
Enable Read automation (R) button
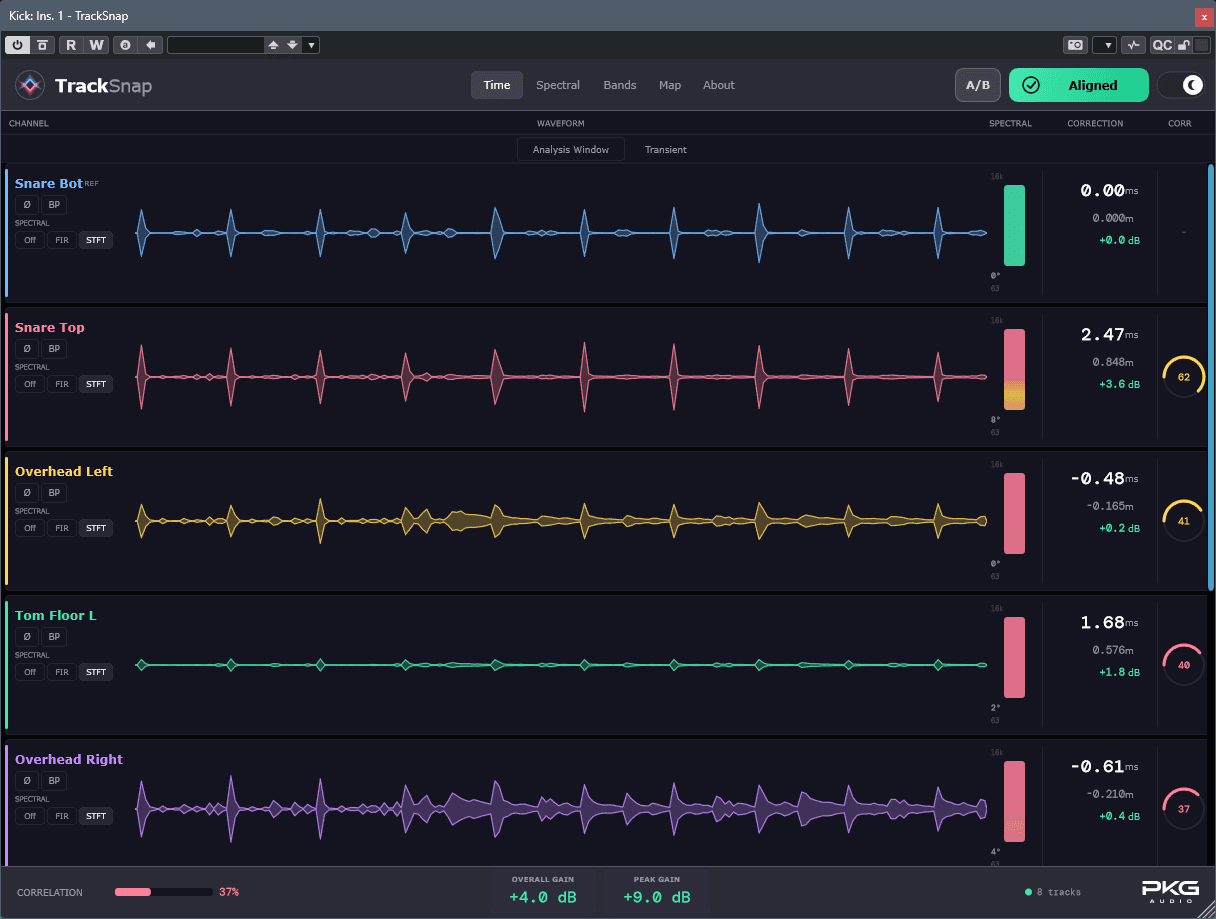pos(71,45)
